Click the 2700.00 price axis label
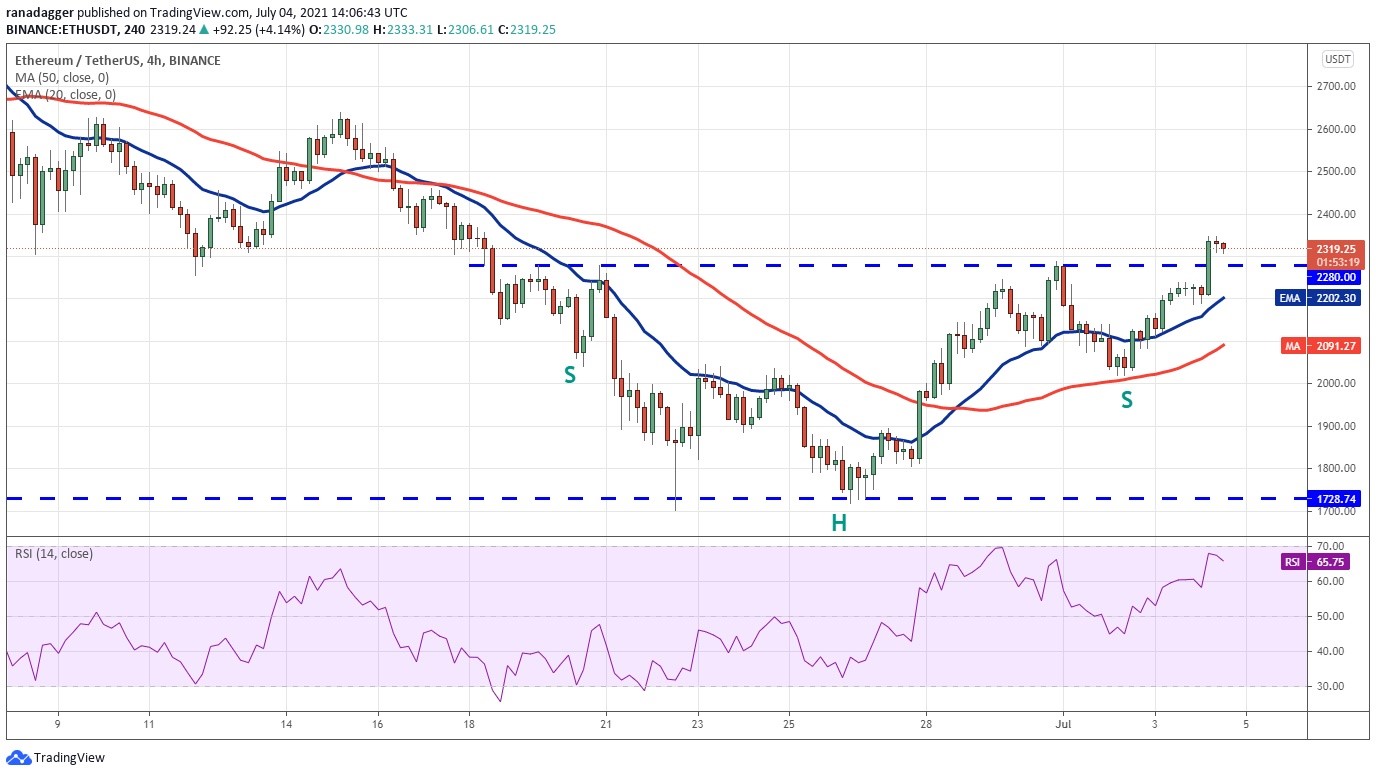Screen dimensions: 1376x776 1336,87
